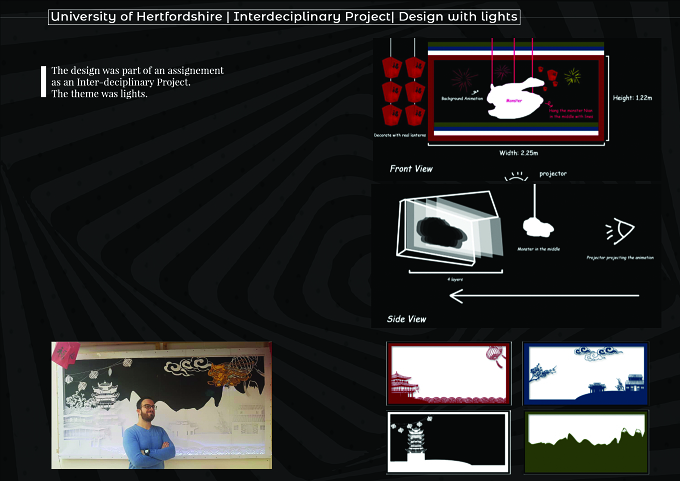Click the Side View label
Viewport: 680px width, 481px height.
(406, 319)
